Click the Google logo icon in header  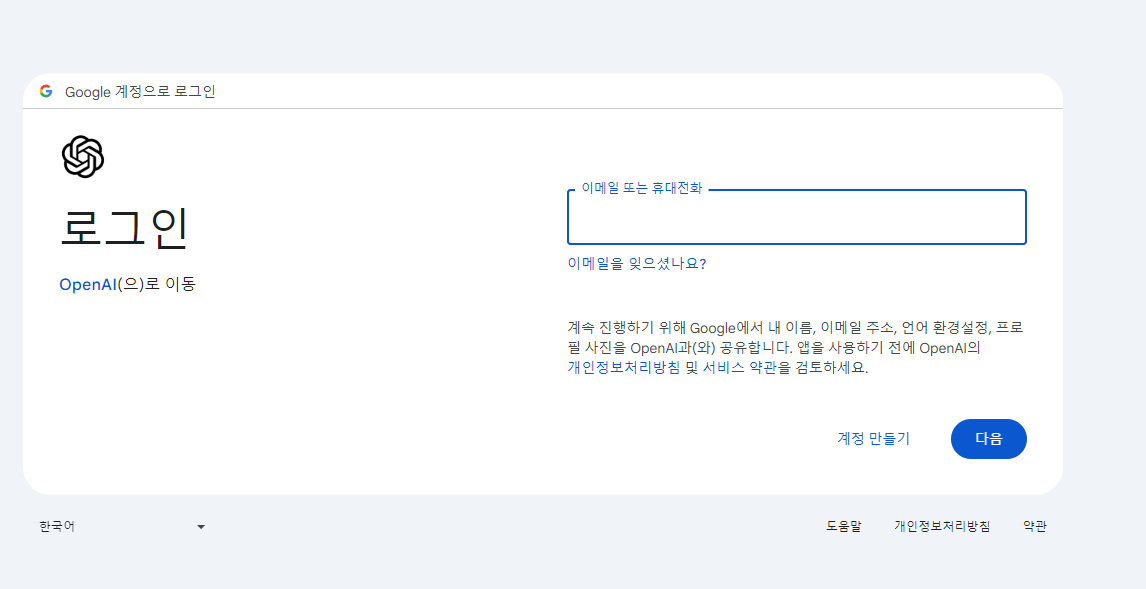[x=46, y=91]
